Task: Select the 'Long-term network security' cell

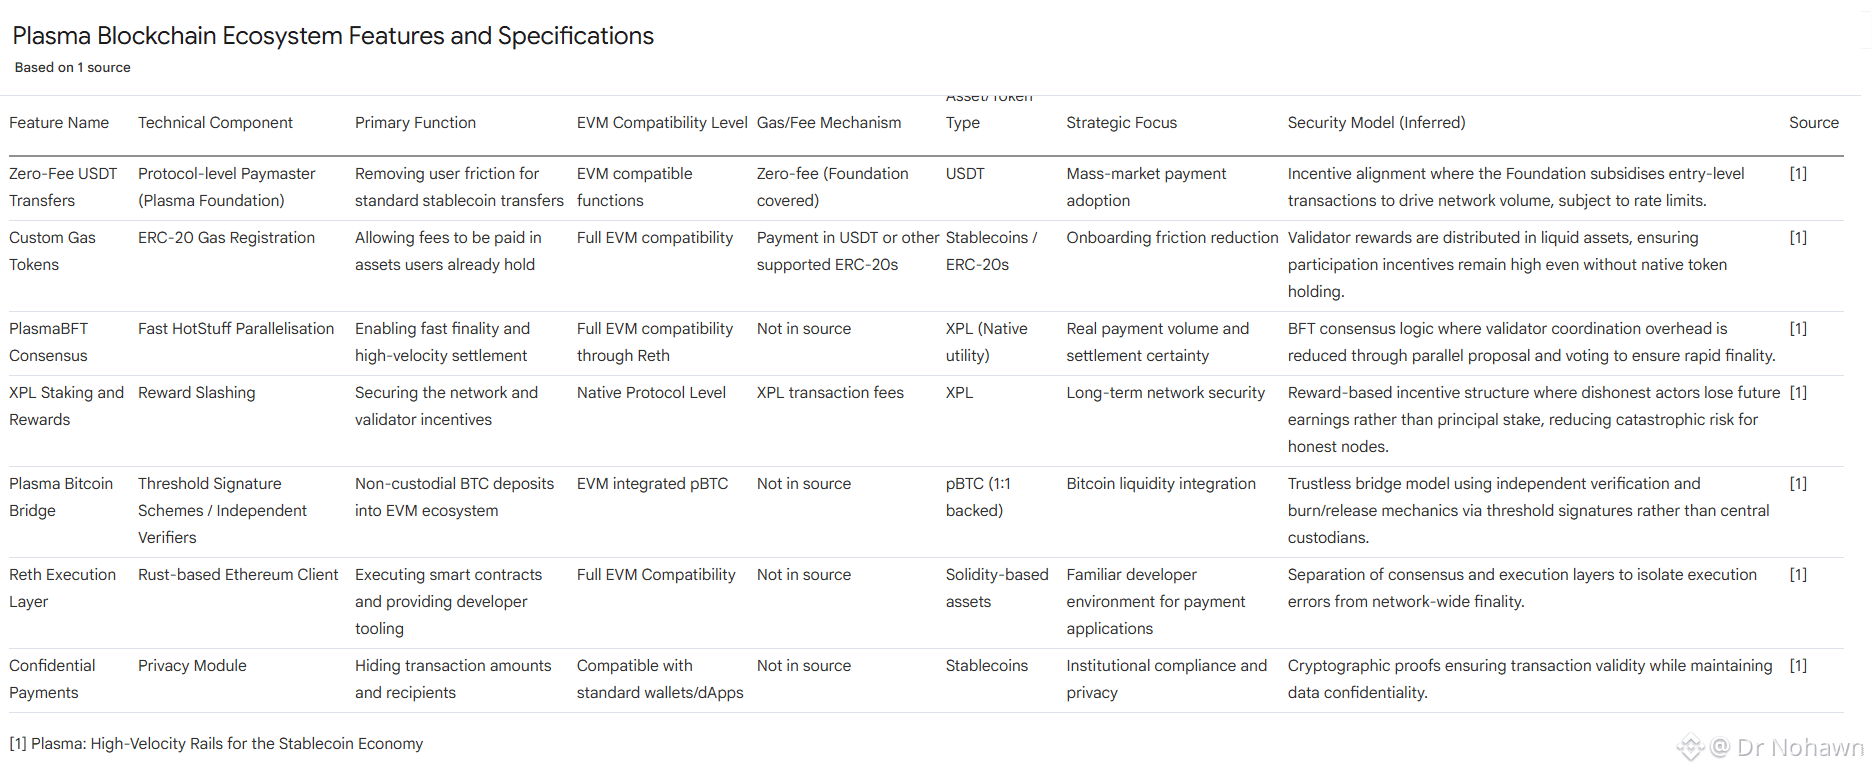Action: click(x=1165, y=392)
